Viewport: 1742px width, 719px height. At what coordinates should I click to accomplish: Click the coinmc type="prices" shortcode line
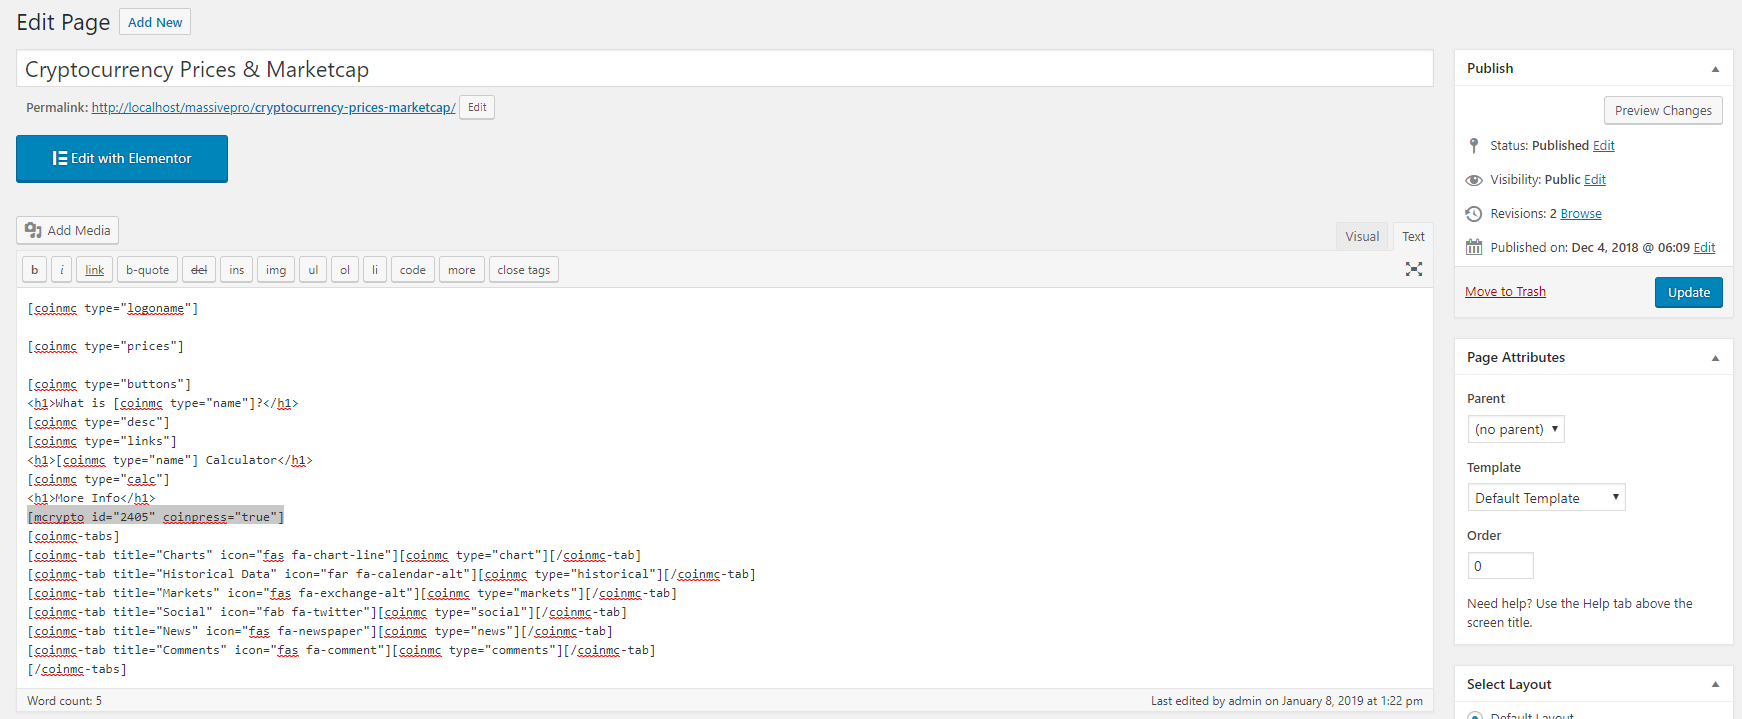106,347
